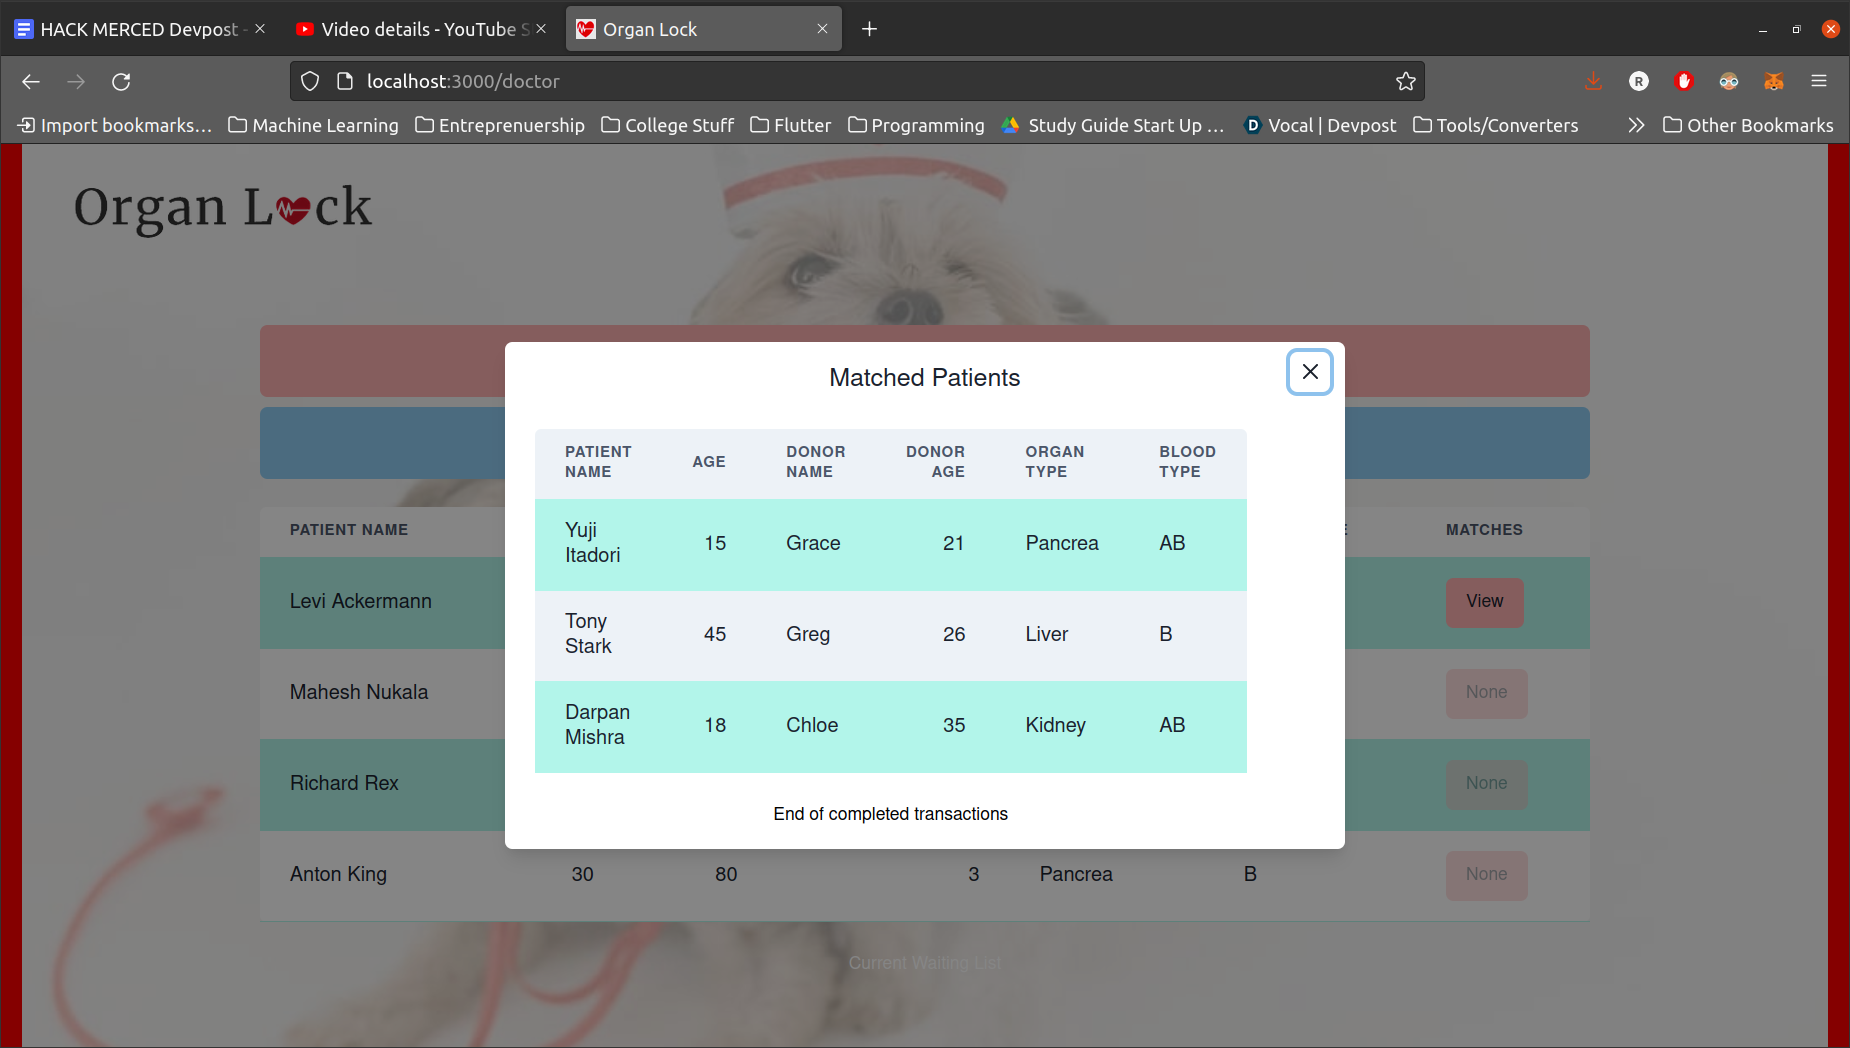
Task: Click the None button for Richard Rex
Action: (x=1486, y=784)
